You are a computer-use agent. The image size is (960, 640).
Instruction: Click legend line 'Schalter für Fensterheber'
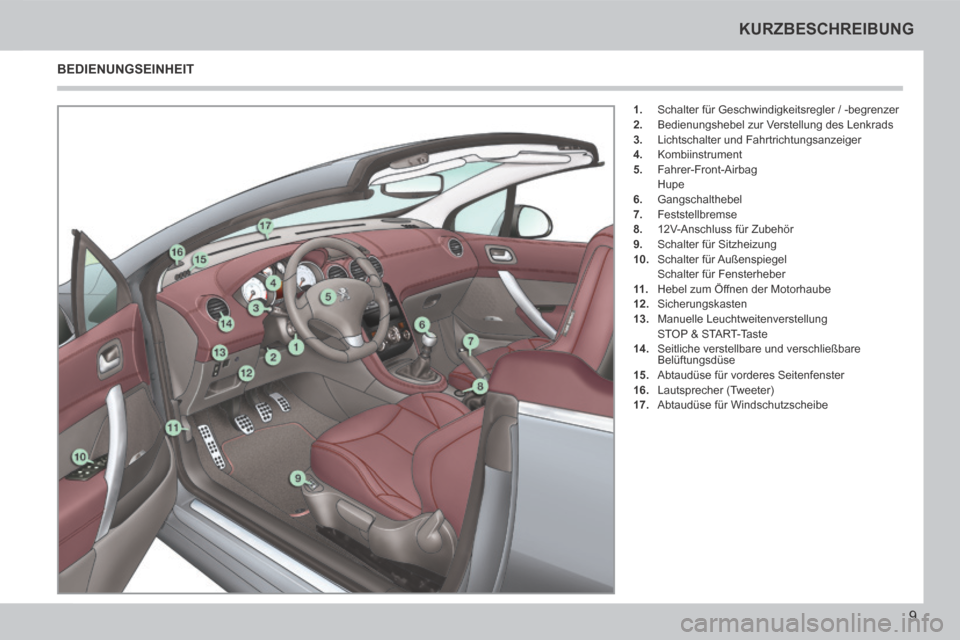(721, 274)
